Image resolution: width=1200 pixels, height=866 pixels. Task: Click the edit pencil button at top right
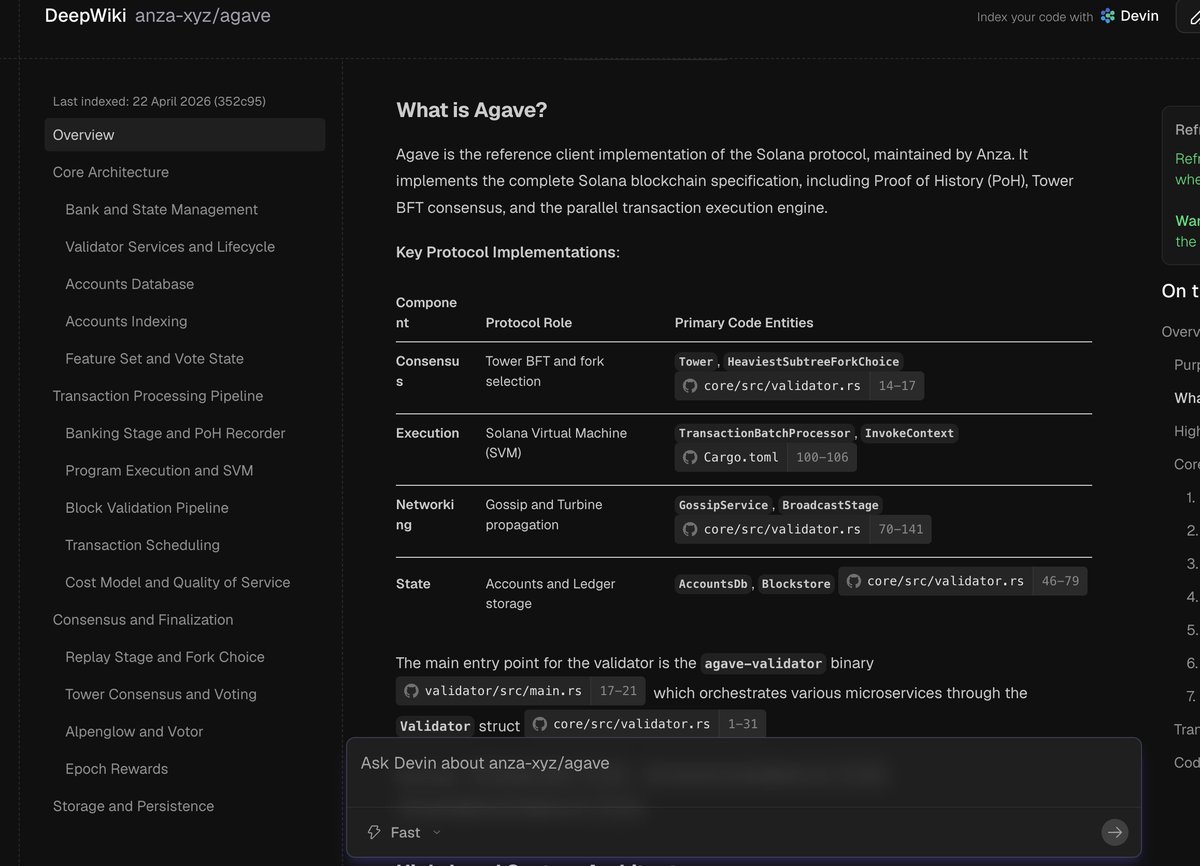pyautogui.click(x=1188, y=17)
